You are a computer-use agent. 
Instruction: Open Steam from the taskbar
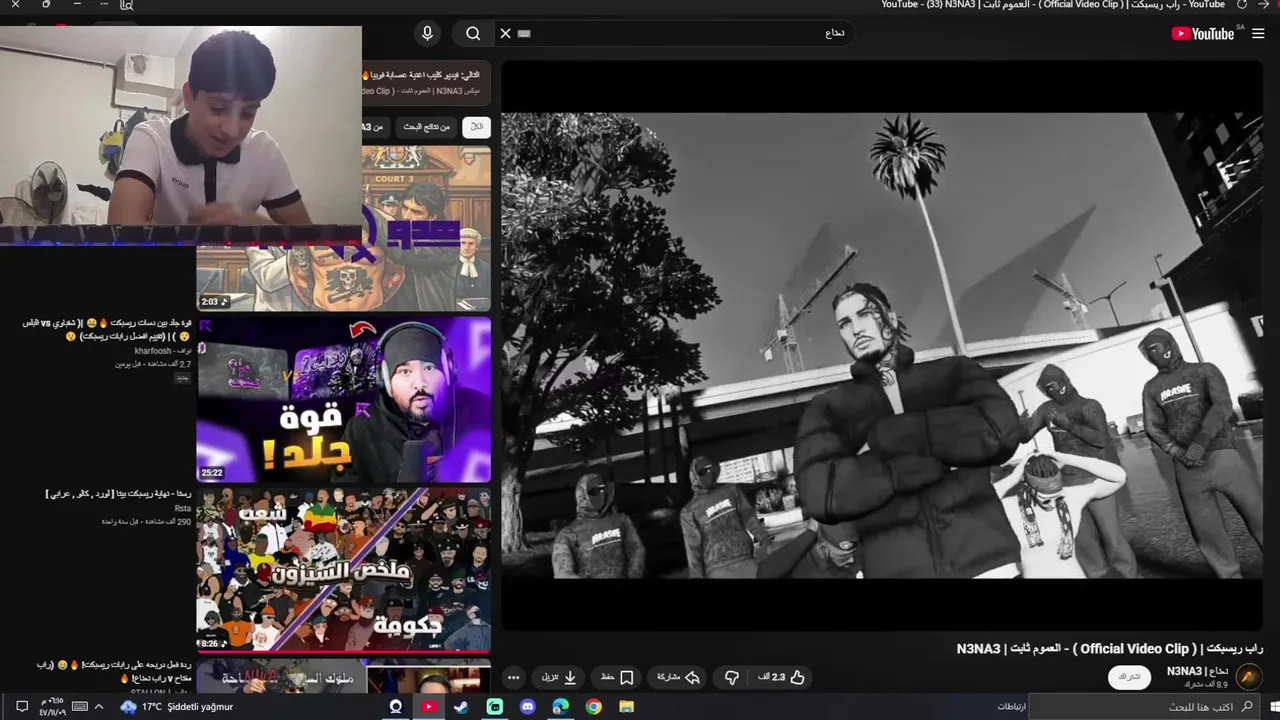click(x=461, y=706)
